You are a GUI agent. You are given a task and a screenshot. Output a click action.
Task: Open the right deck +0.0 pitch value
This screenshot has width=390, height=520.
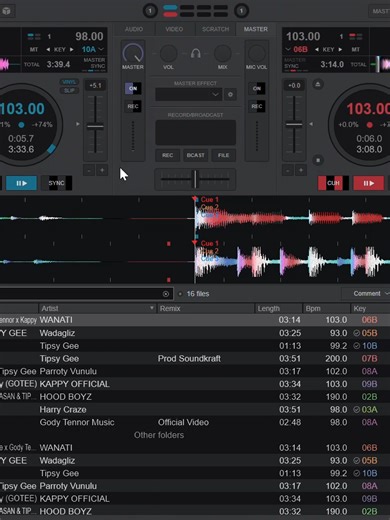pos(294,86)
